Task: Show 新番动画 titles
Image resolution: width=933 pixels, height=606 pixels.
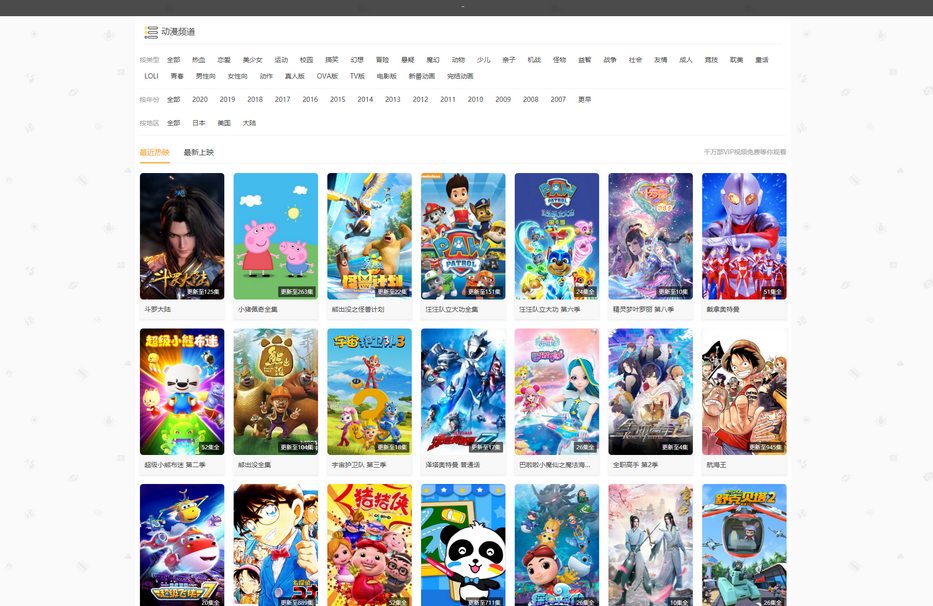Action: click(422, 76)
